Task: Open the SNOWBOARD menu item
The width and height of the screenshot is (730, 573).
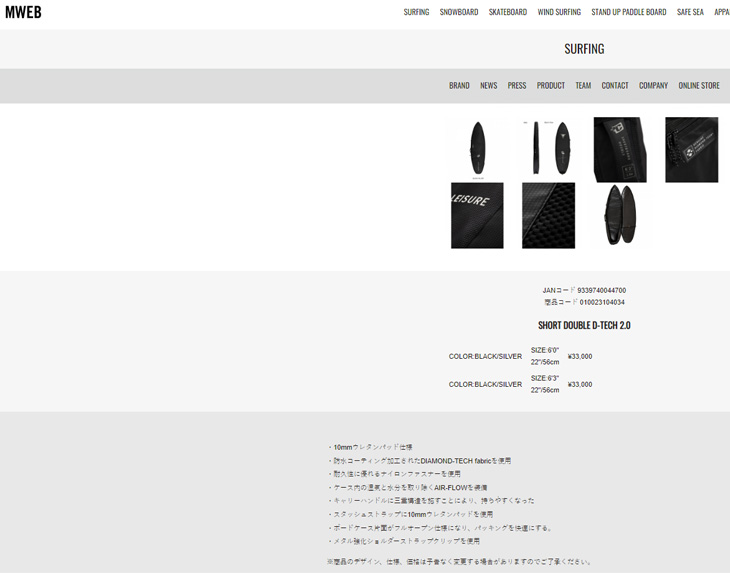Action: click(x=459, y=12)
